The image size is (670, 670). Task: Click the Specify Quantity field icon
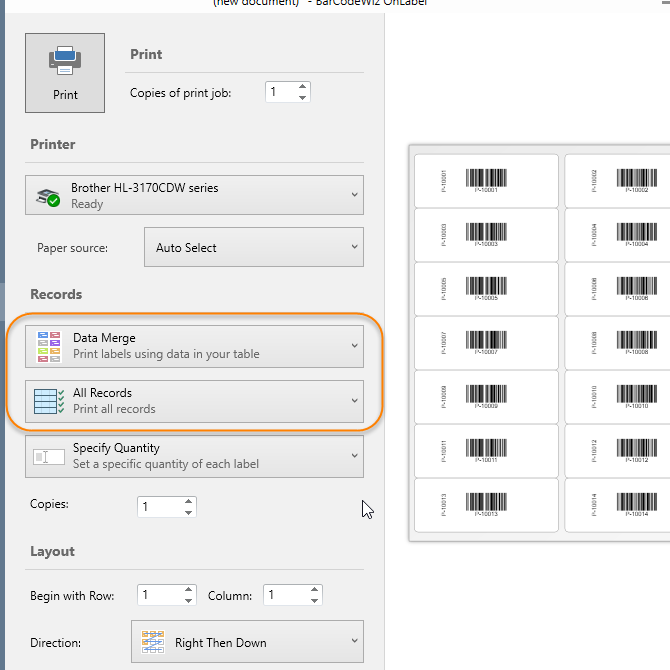pyautogui.click(x=49, y=457)
